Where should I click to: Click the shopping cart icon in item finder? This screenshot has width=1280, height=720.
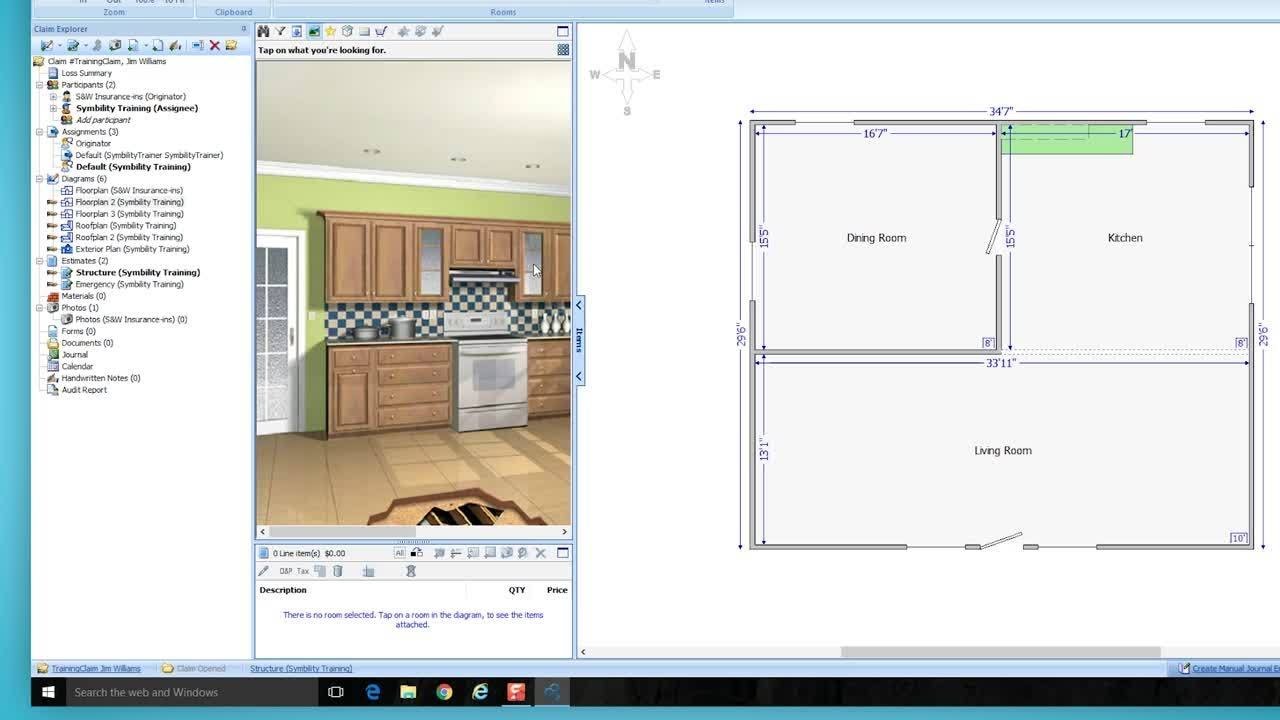click(381, 31)
